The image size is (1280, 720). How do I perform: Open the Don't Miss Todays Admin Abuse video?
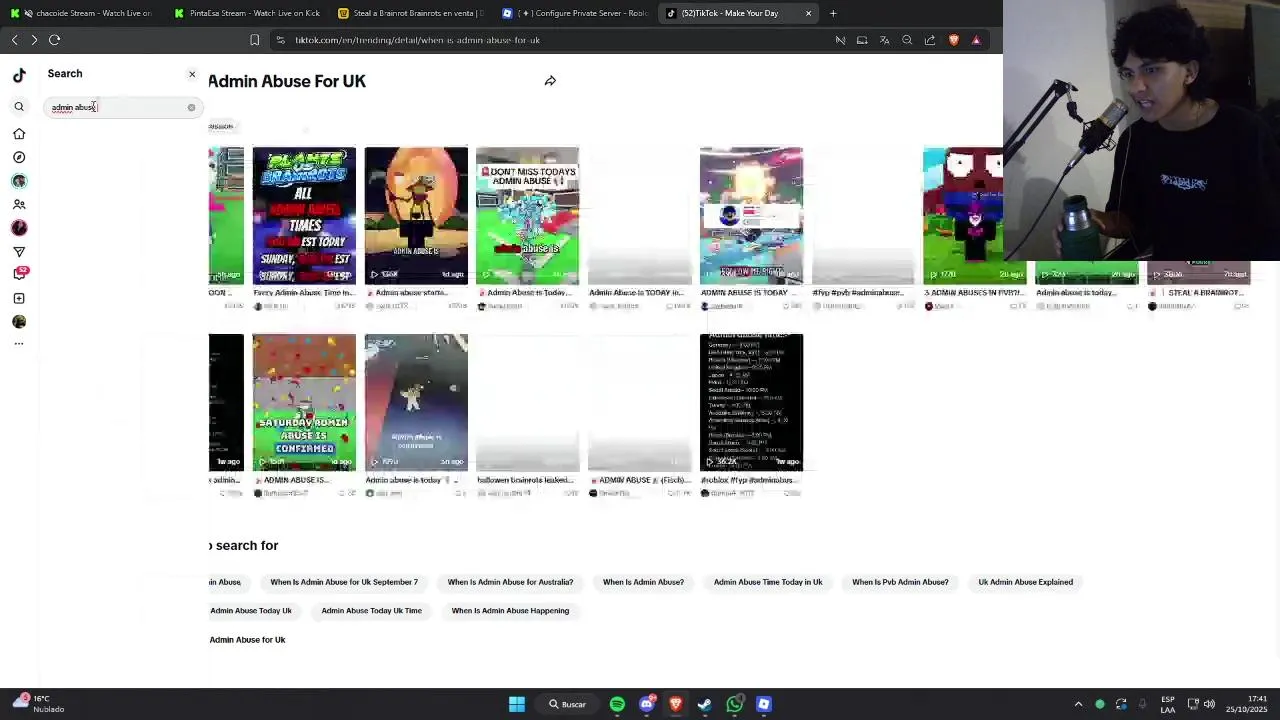tap(527, 216)
